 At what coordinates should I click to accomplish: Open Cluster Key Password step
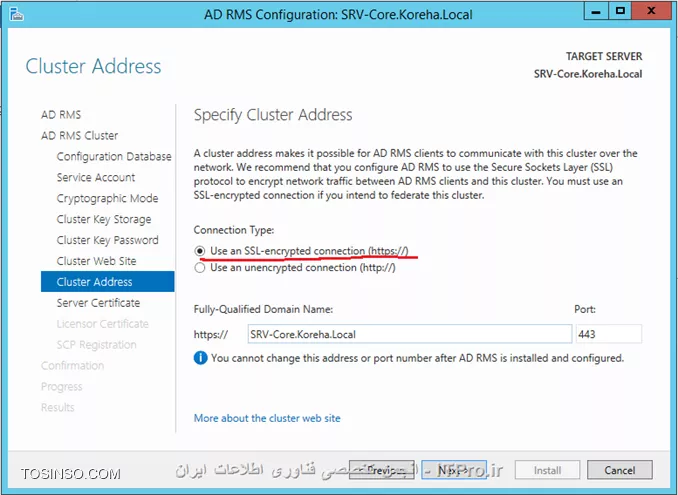point(107,240)
